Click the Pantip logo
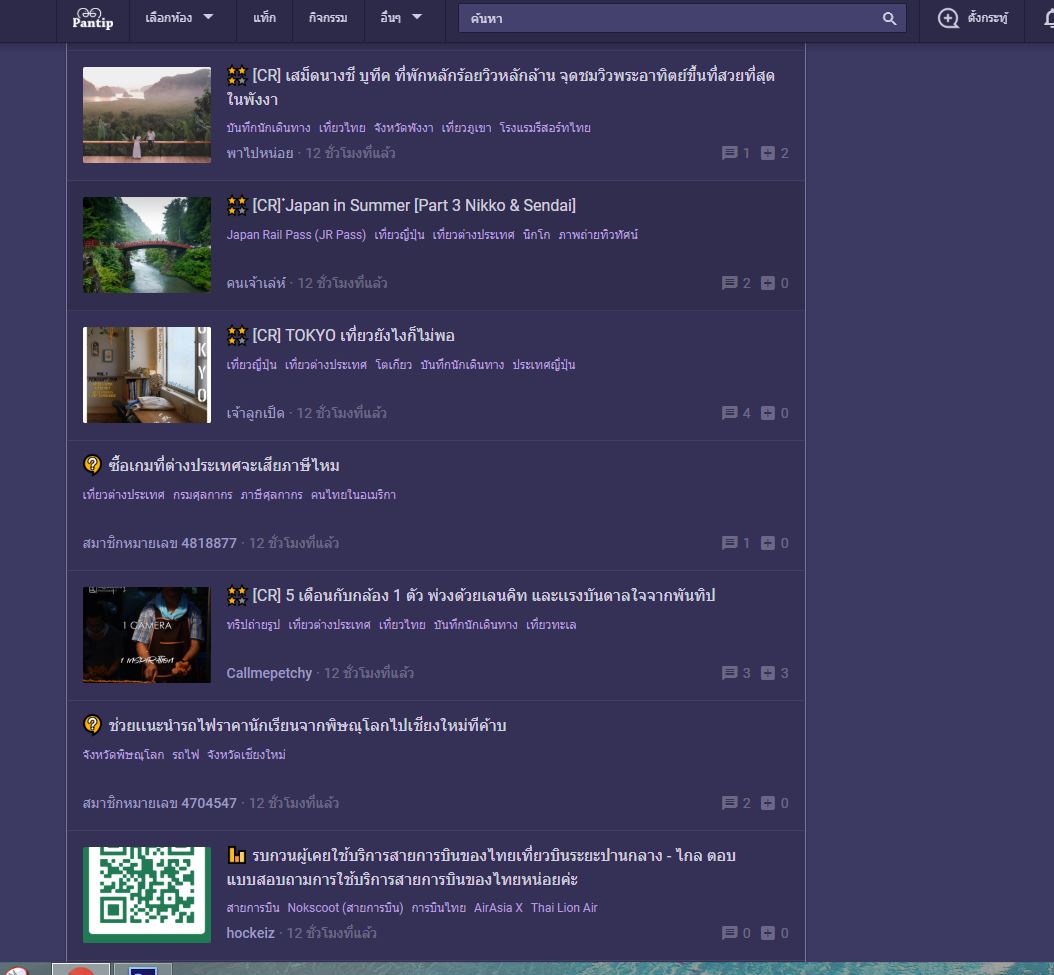This screenshot has width=1054, height=975. (x=95, y=17)
